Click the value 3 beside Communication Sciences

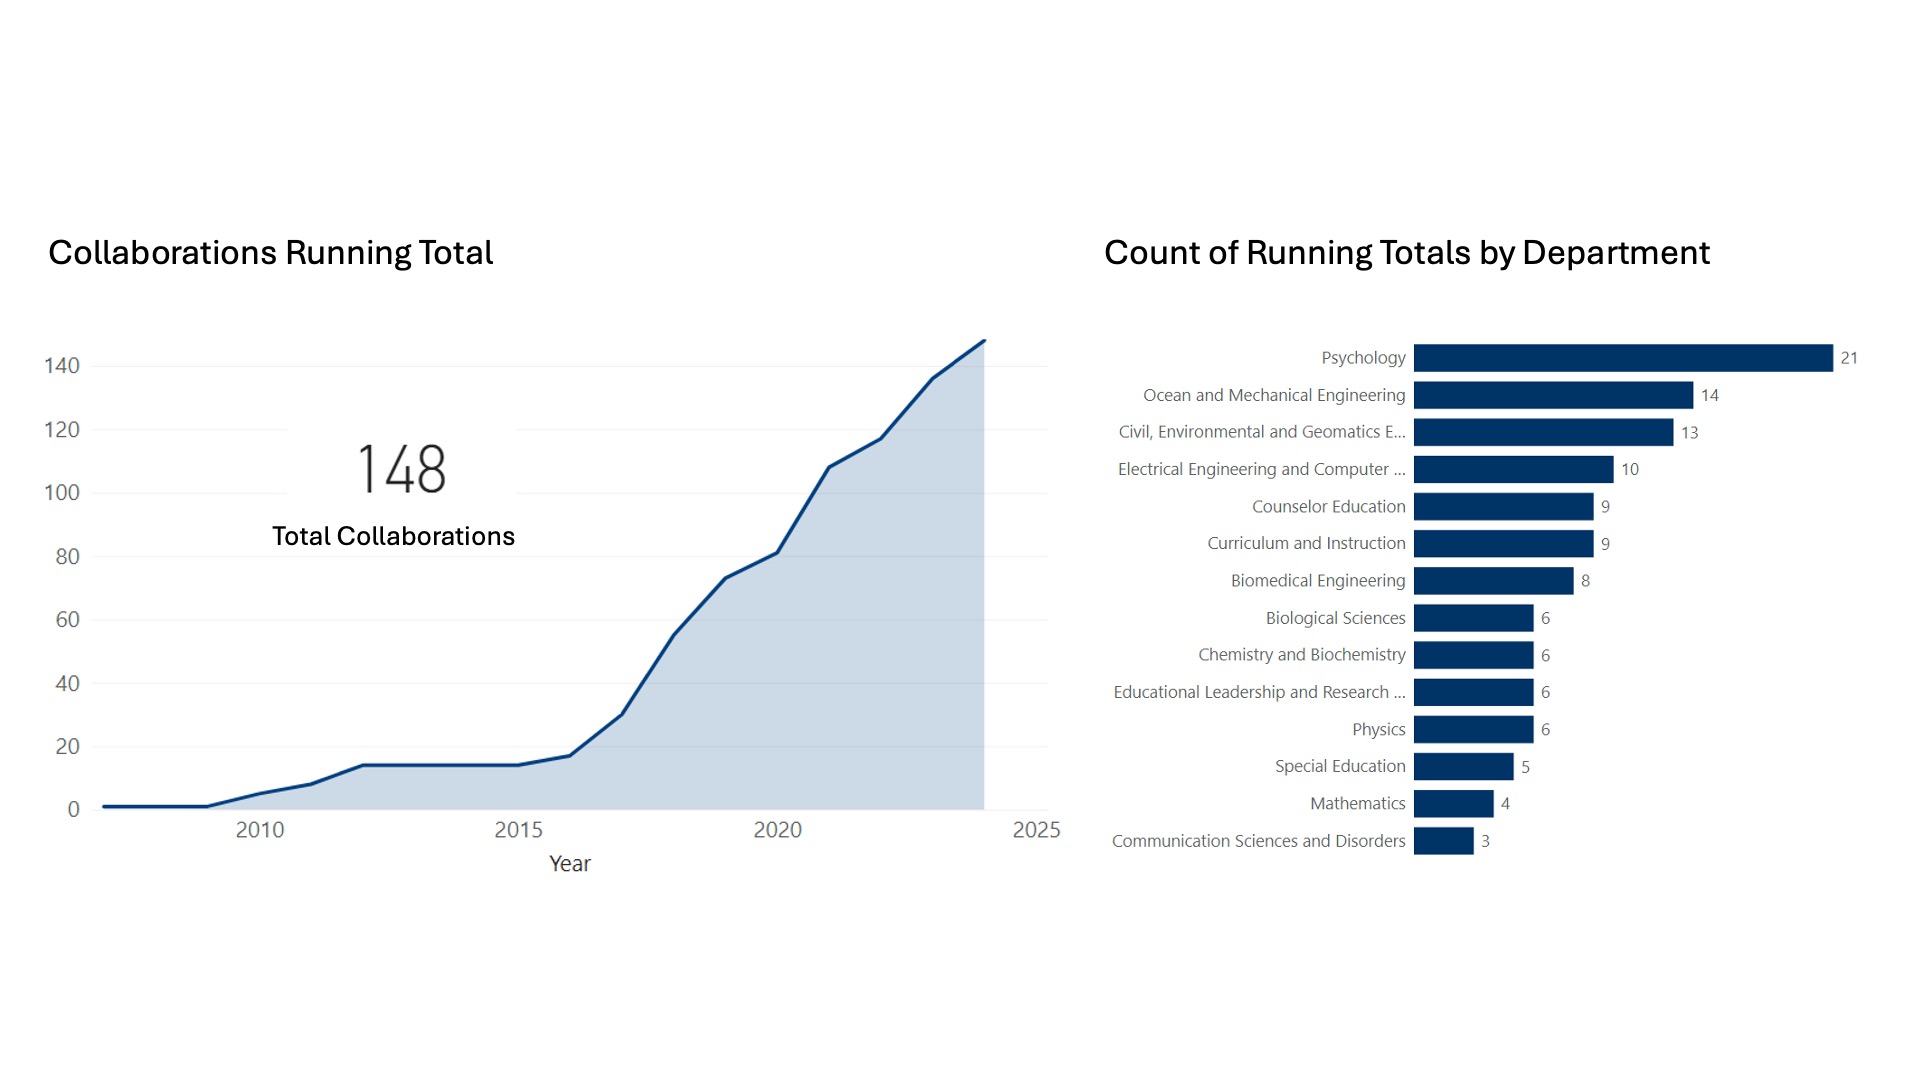(x=1485, y=841)
